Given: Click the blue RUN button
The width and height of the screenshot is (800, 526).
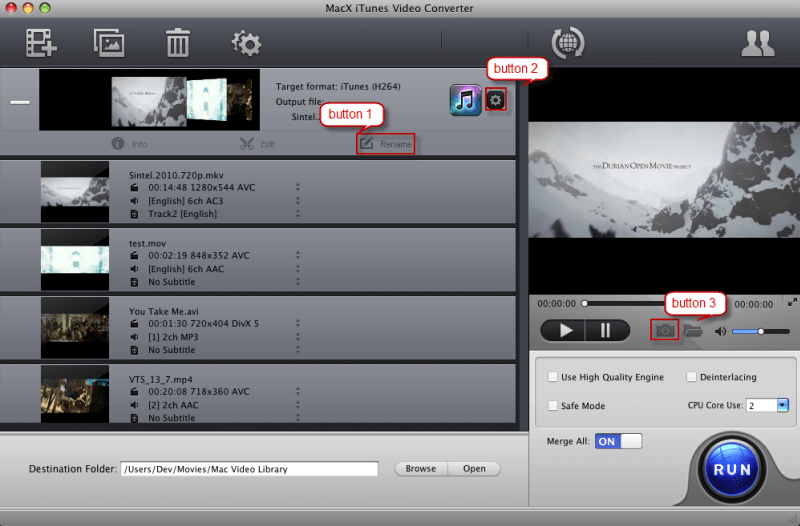Looking at the screenshot, I should tap(732, 469).
